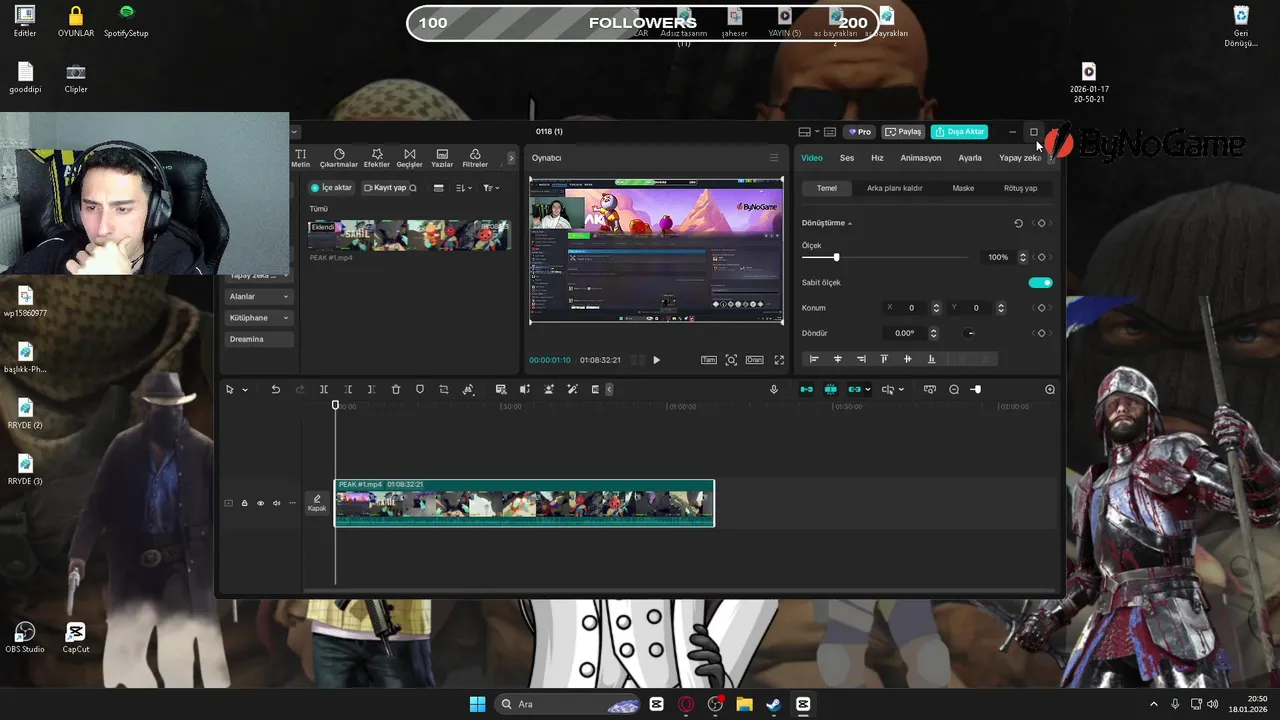Collapse extra timeline tools chevron
The height and width of the screenshot is (720, 1280).
pyautogui.click(x=609, y=389)
